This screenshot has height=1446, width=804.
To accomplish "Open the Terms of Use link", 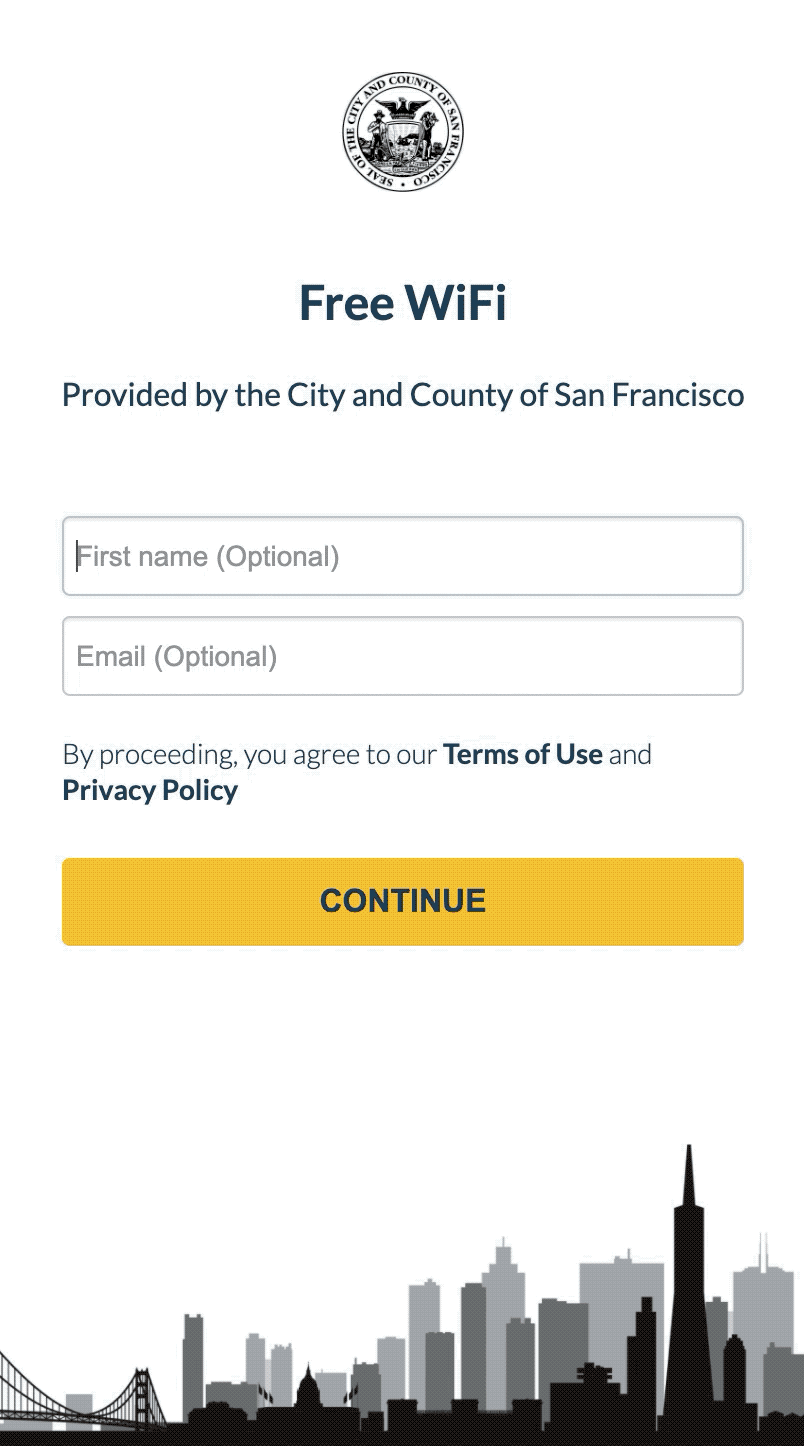I will click(x=523, y=754).
